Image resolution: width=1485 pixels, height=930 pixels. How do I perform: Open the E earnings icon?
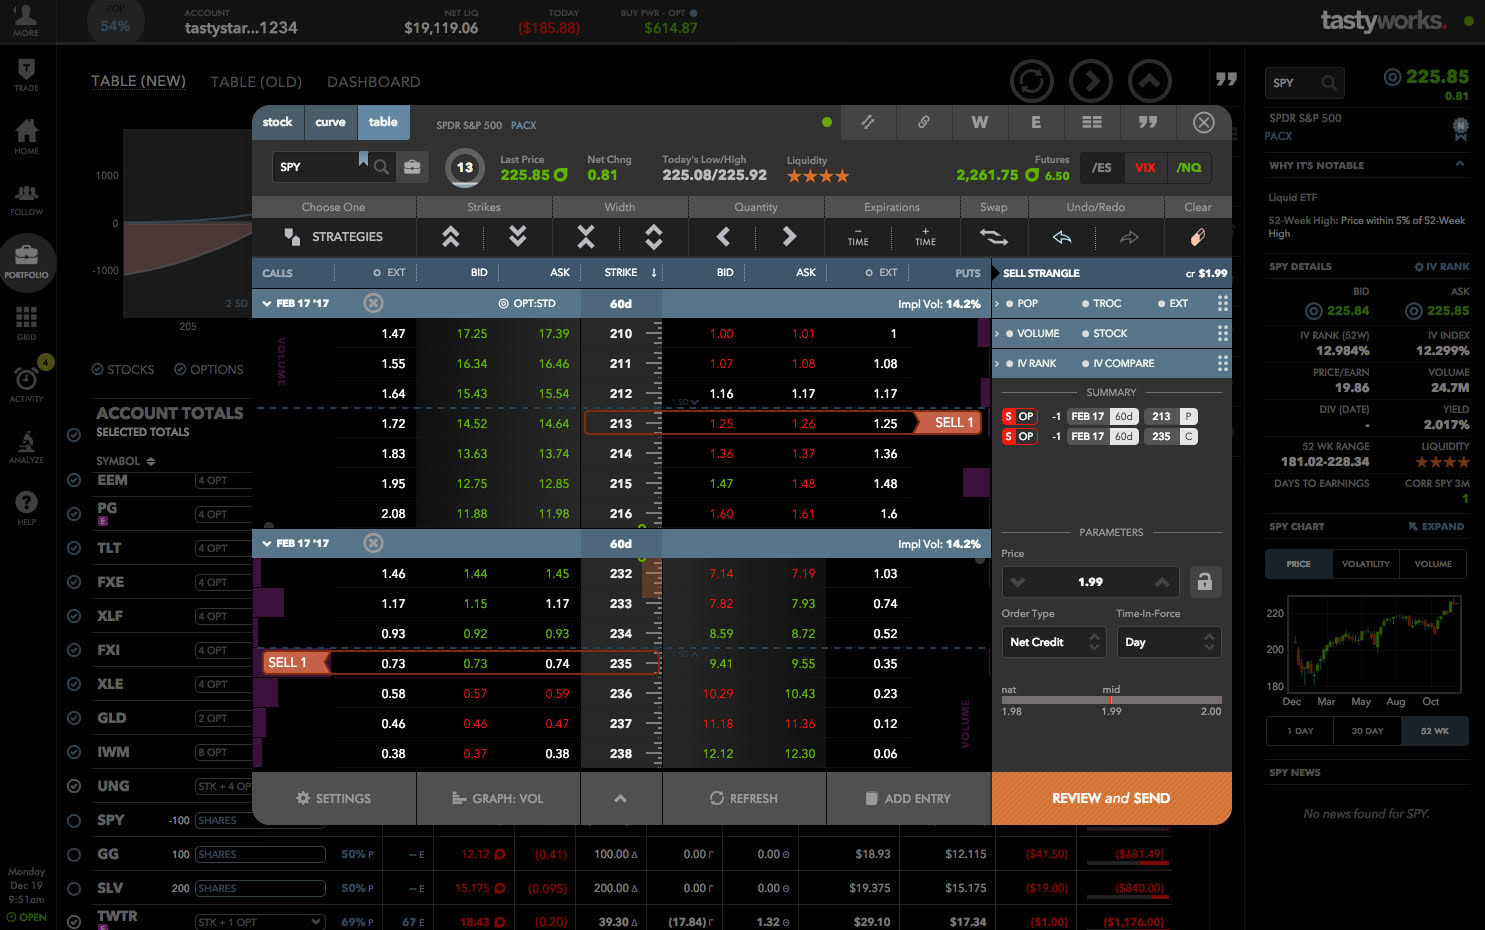[x=1036, y=122]
